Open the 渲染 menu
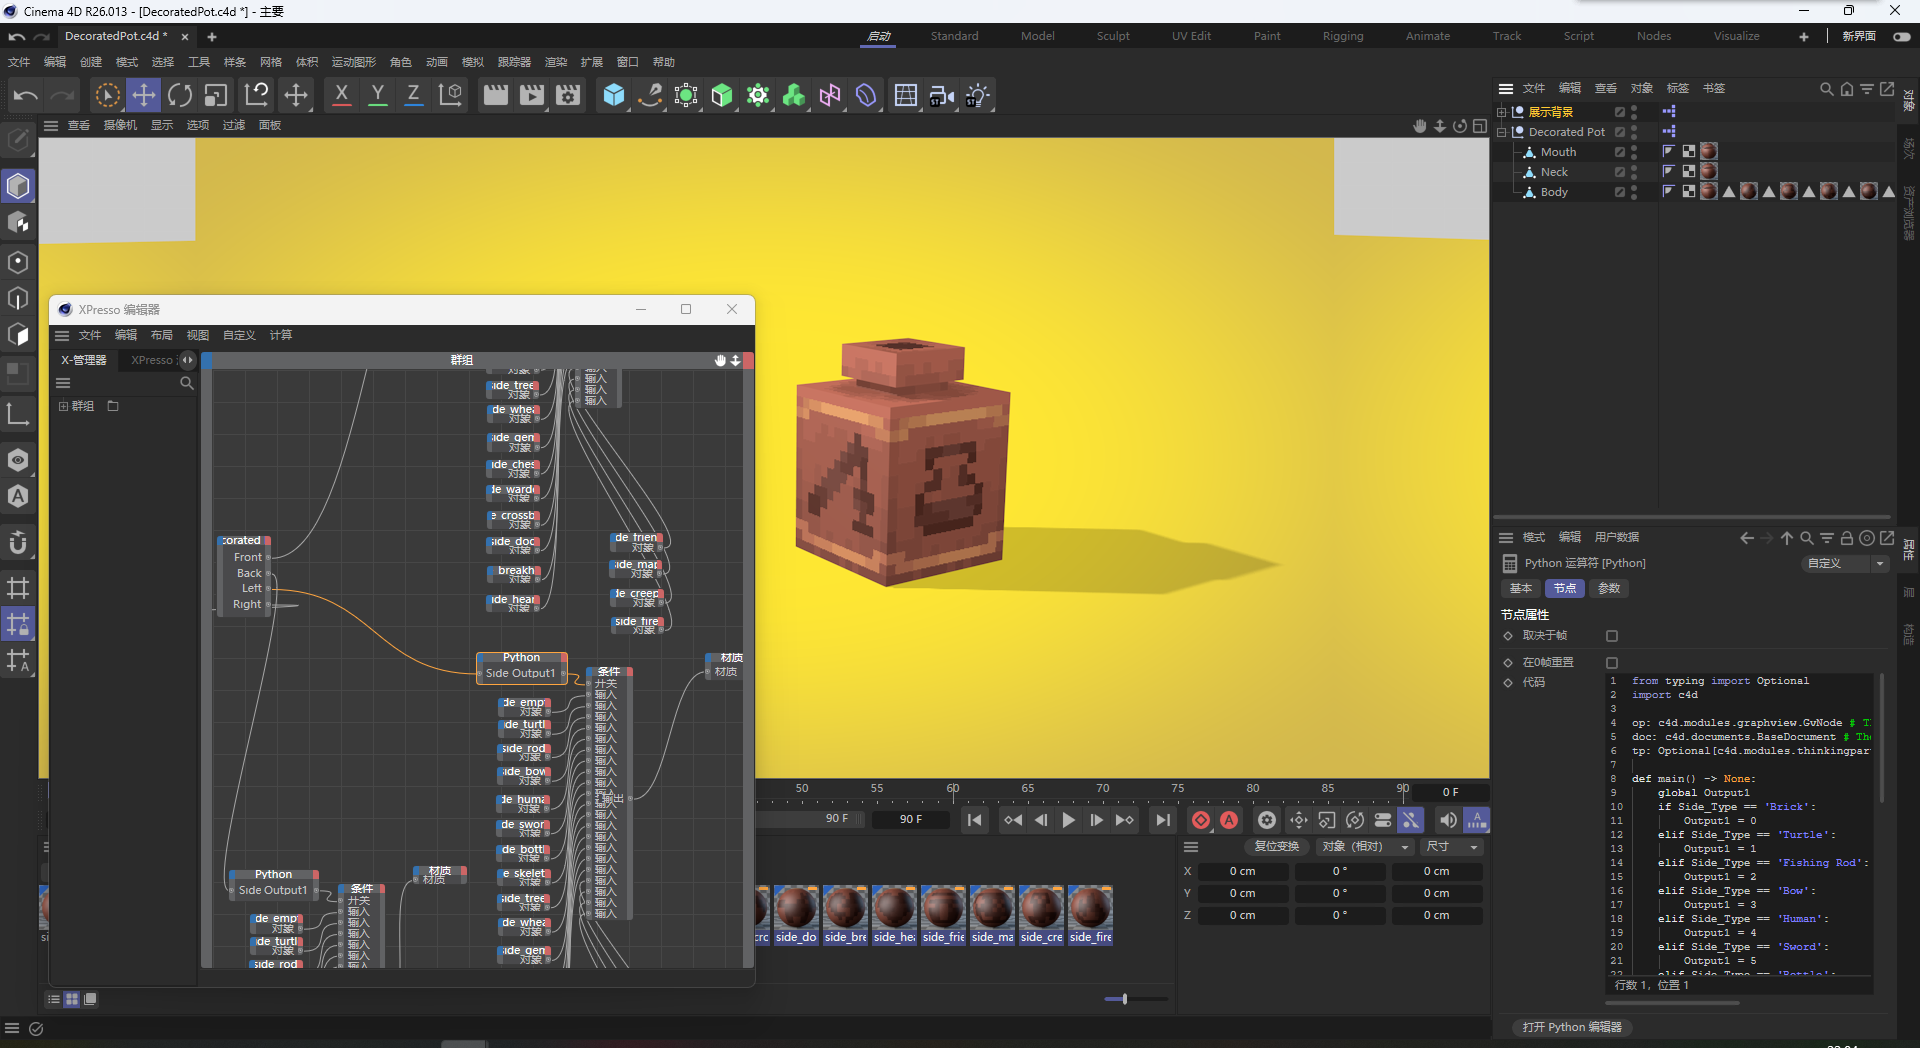The height and width of the screenshot is (1048, 1920). click(555, 62)
